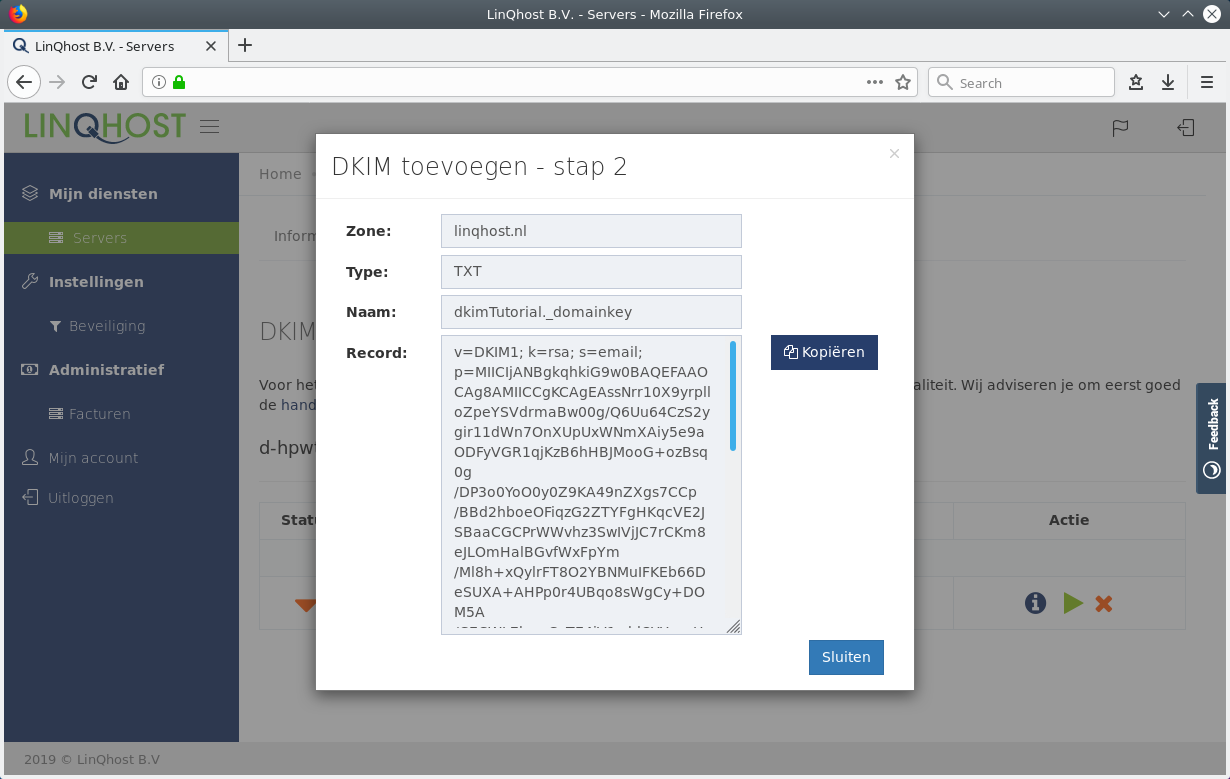Grab the Record textarea scrollbar thumb
1230x779 pixels.
(733, 396)
